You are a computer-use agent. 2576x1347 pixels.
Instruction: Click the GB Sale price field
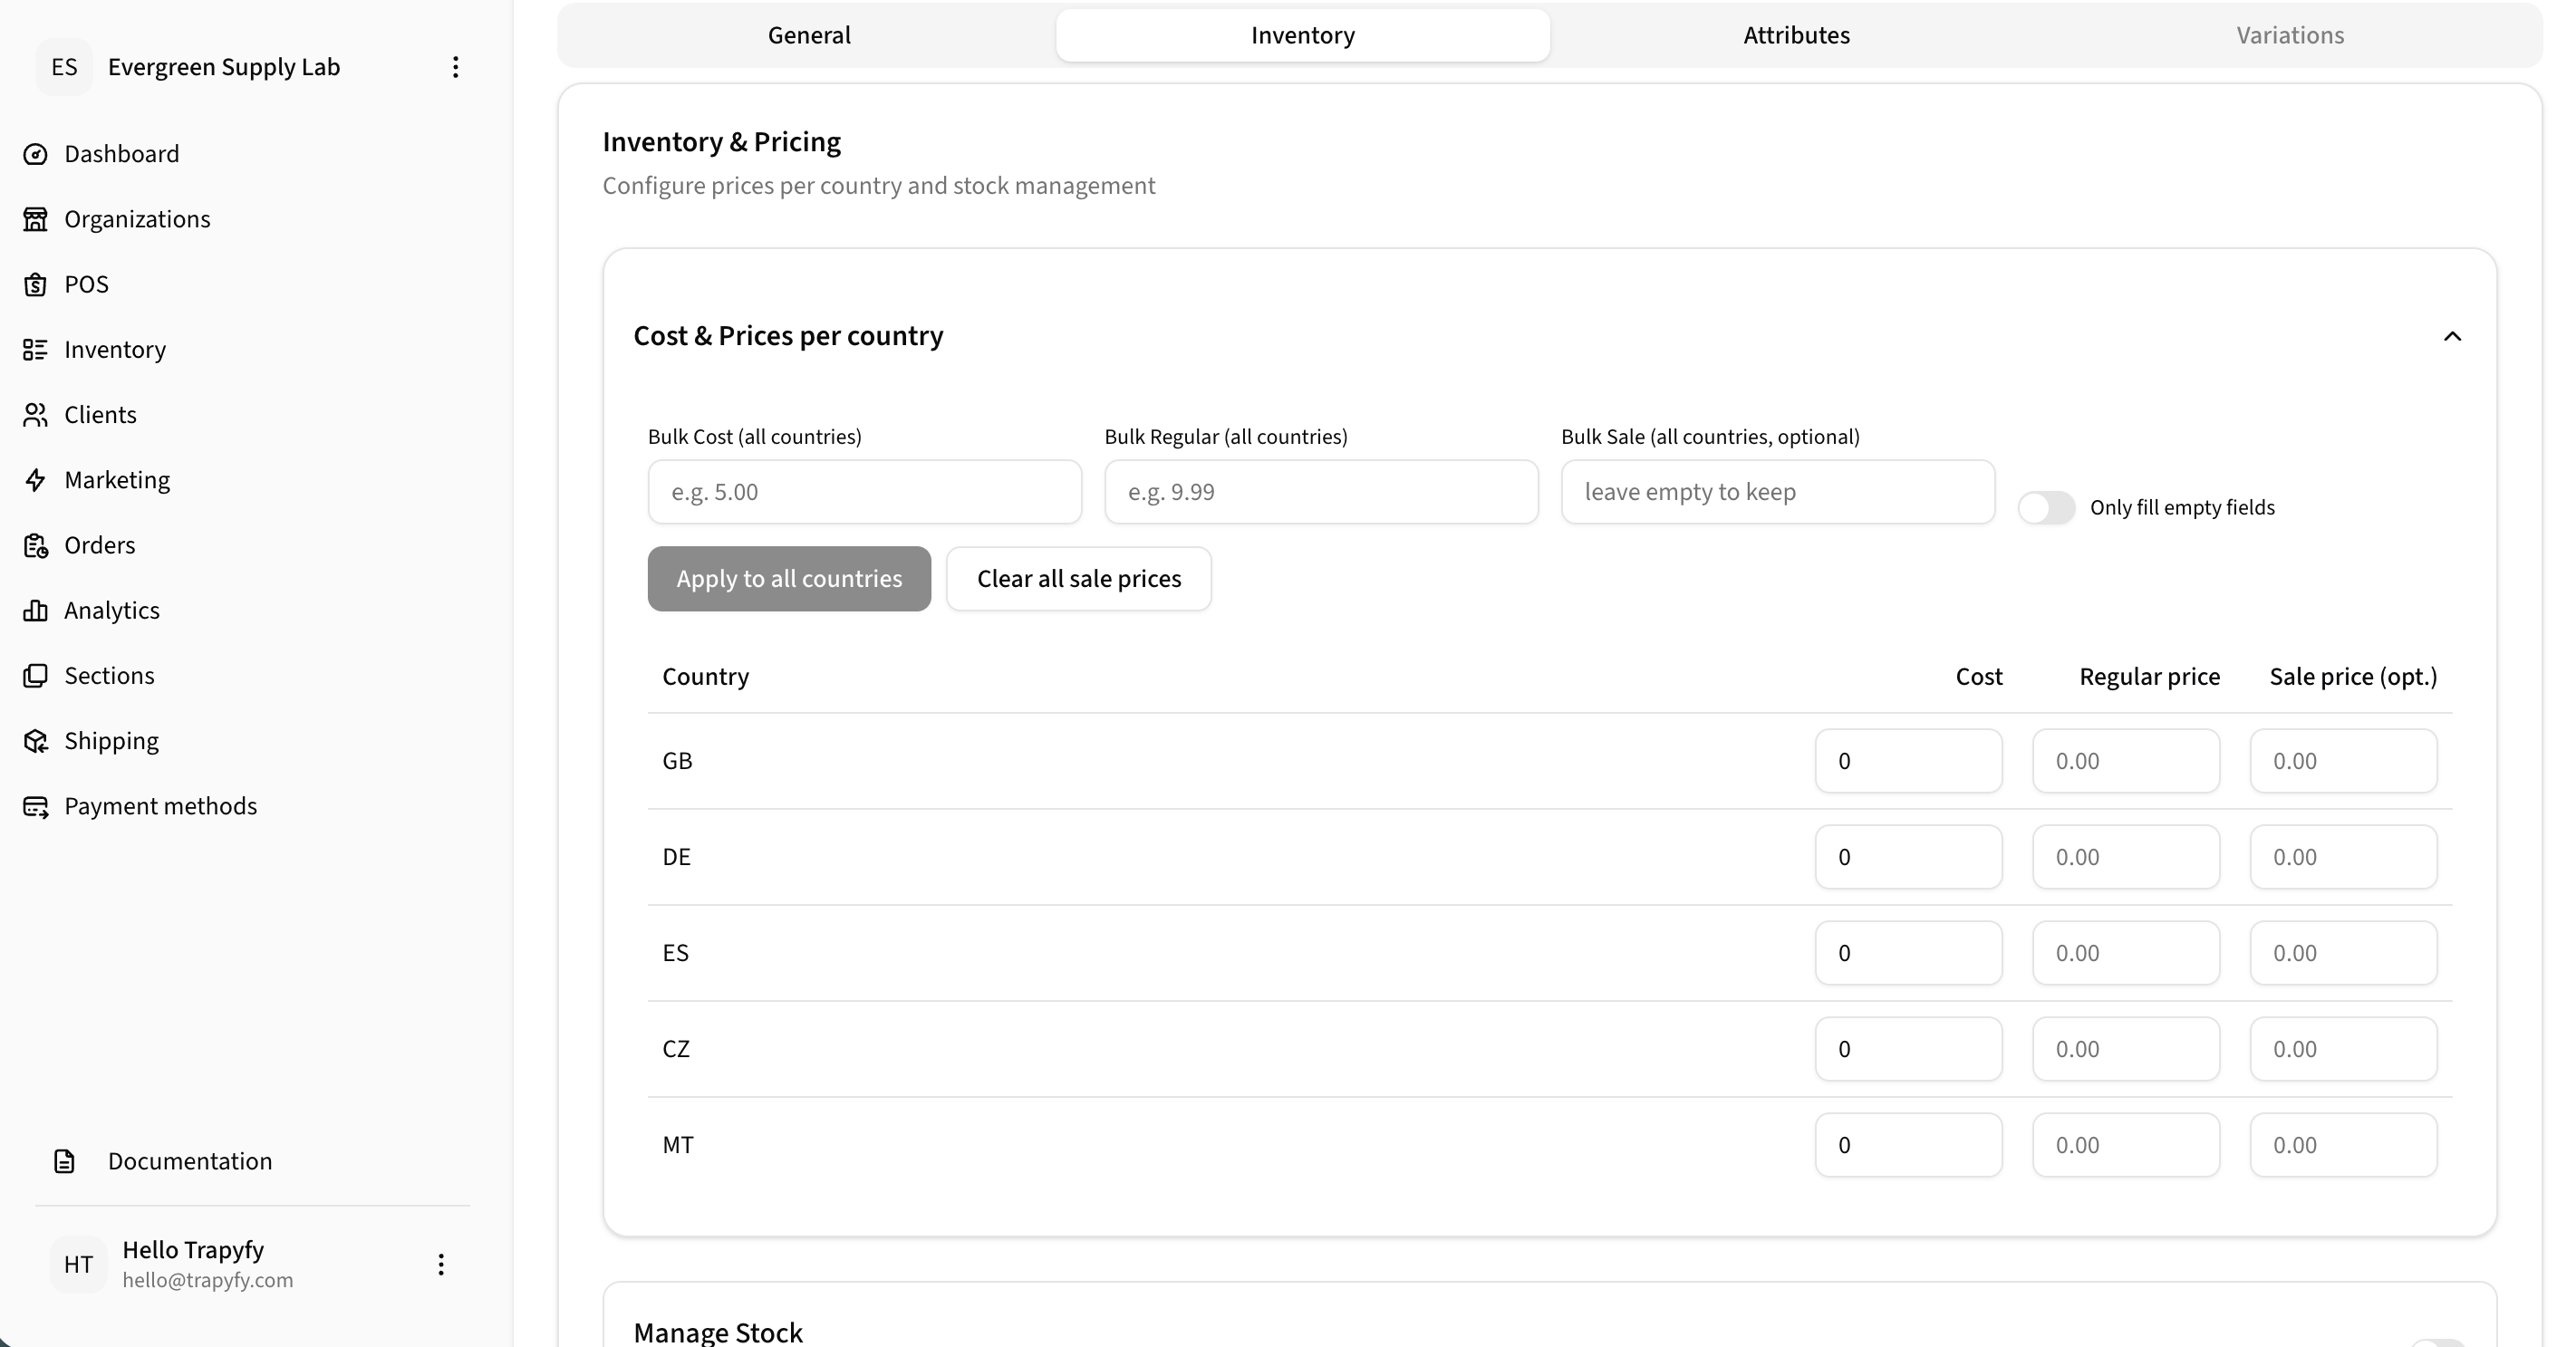(2344, 761)
